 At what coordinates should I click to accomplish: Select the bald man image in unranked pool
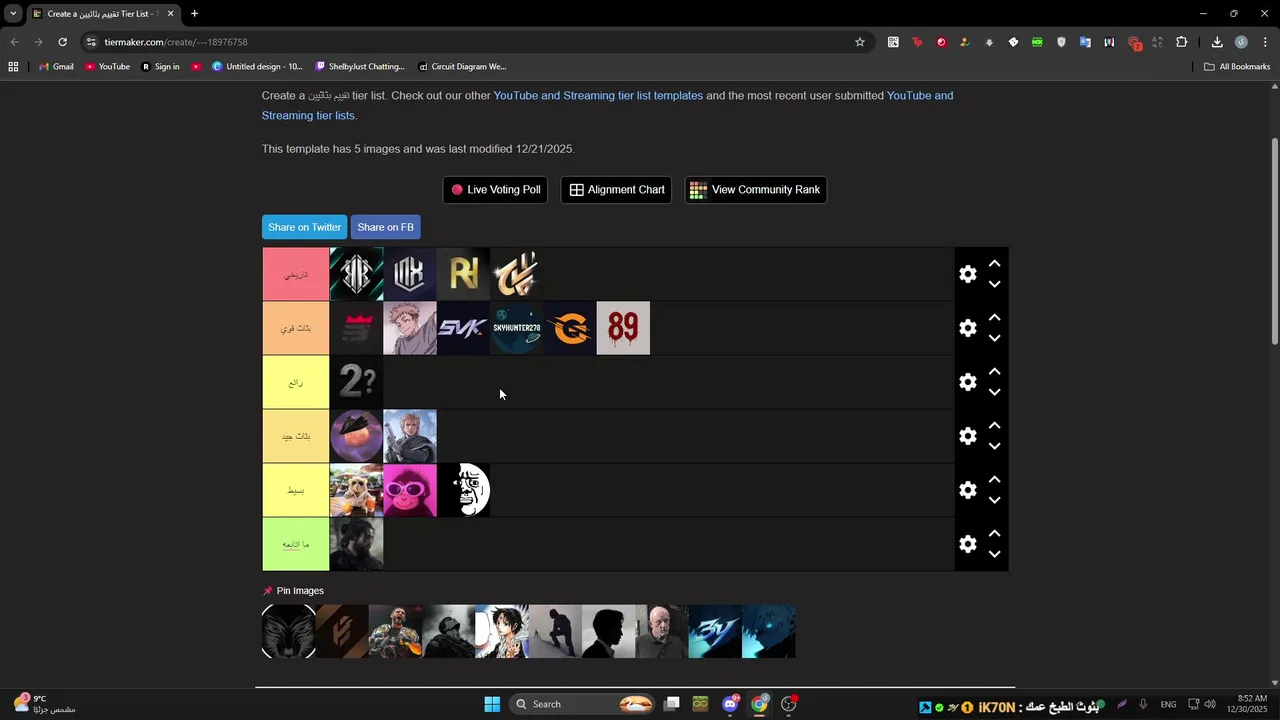click(662, 631)
